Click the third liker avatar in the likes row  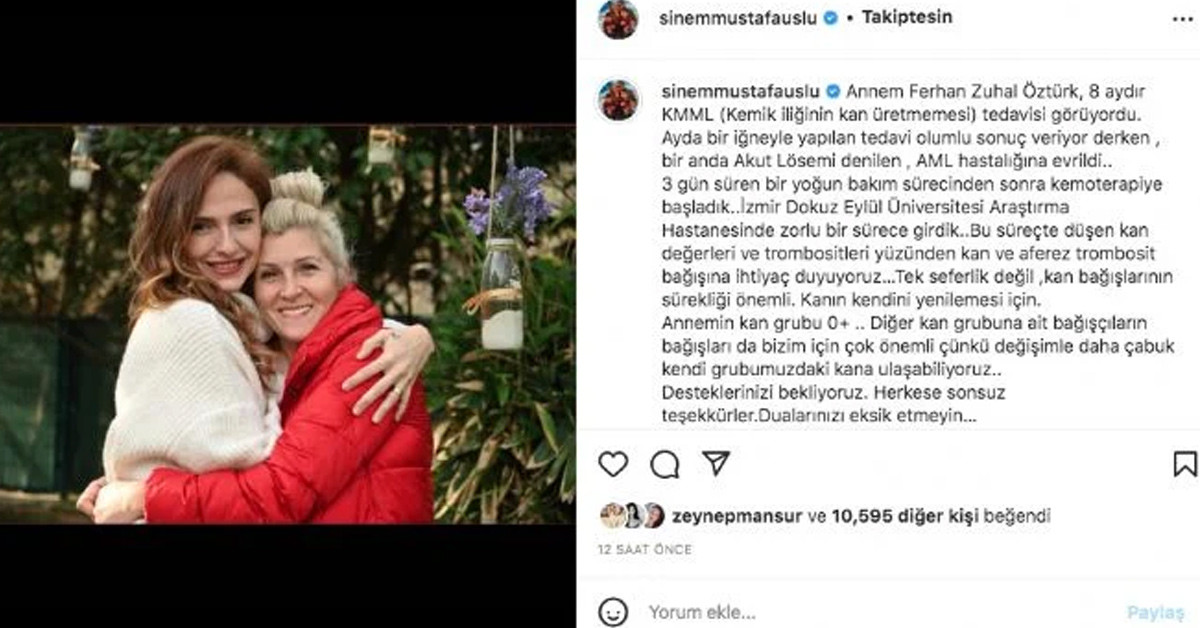[x=653, y=516]
